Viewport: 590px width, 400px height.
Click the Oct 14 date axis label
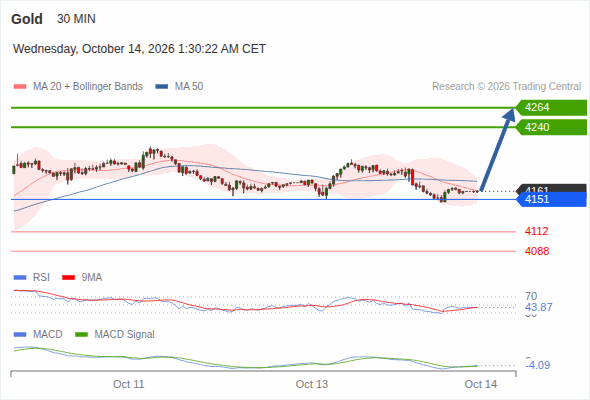481,384
